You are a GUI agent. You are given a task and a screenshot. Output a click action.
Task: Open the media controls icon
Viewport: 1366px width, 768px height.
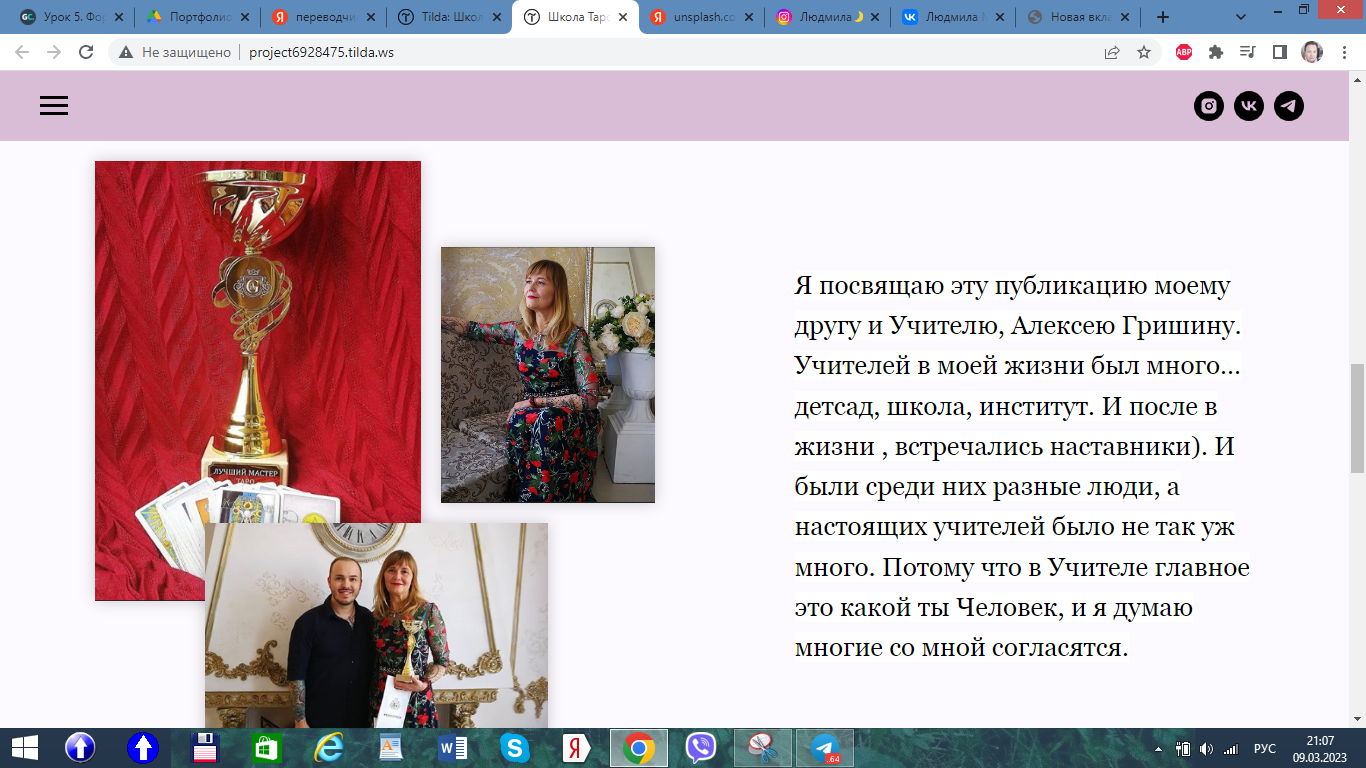(1247, 52)
